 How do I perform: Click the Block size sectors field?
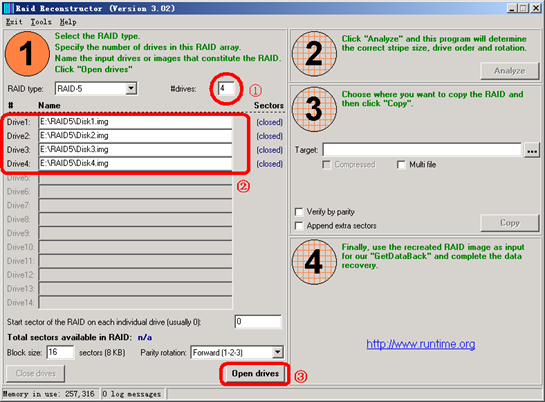(x=60, y=352)
